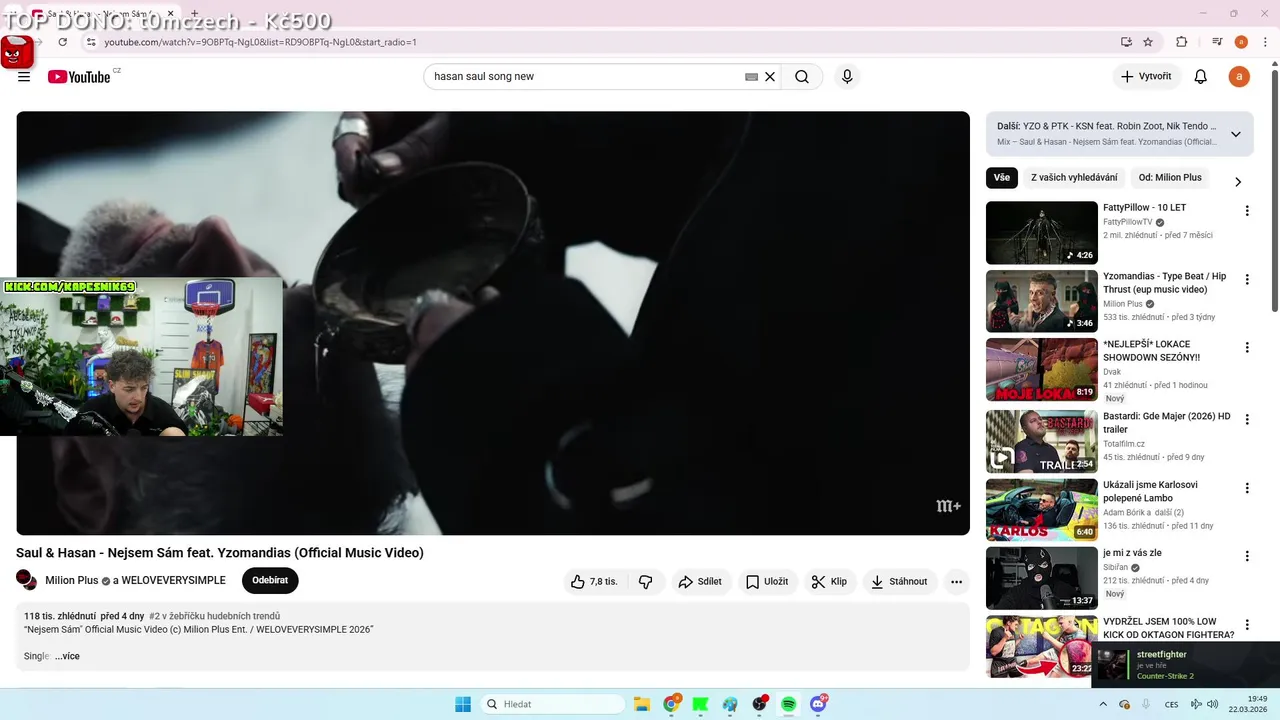
Task: Share the video via Sdílet
Action: (700, 582)
